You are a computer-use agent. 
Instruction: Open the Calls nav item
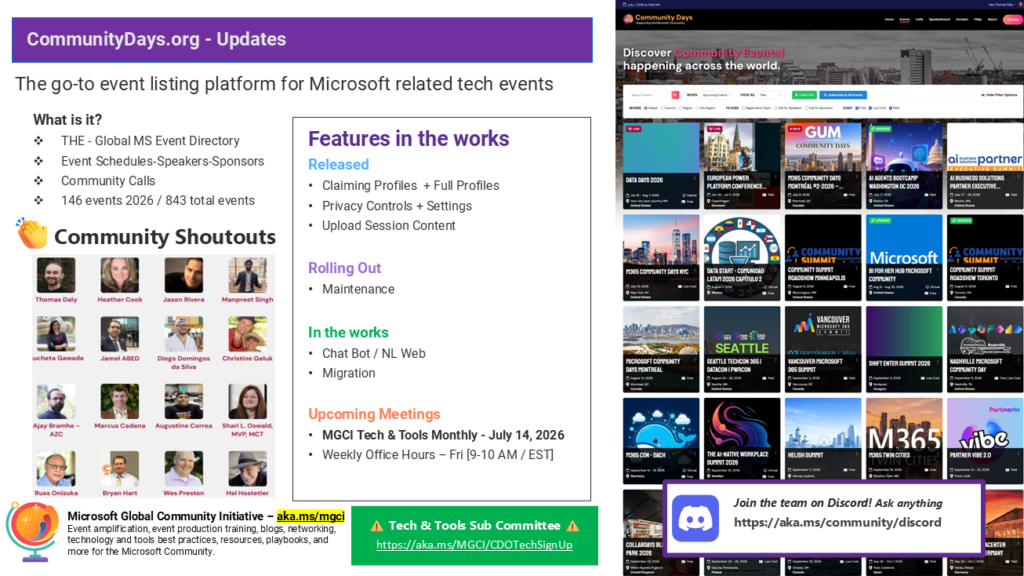pyautogui.click(x=919, y=20)
